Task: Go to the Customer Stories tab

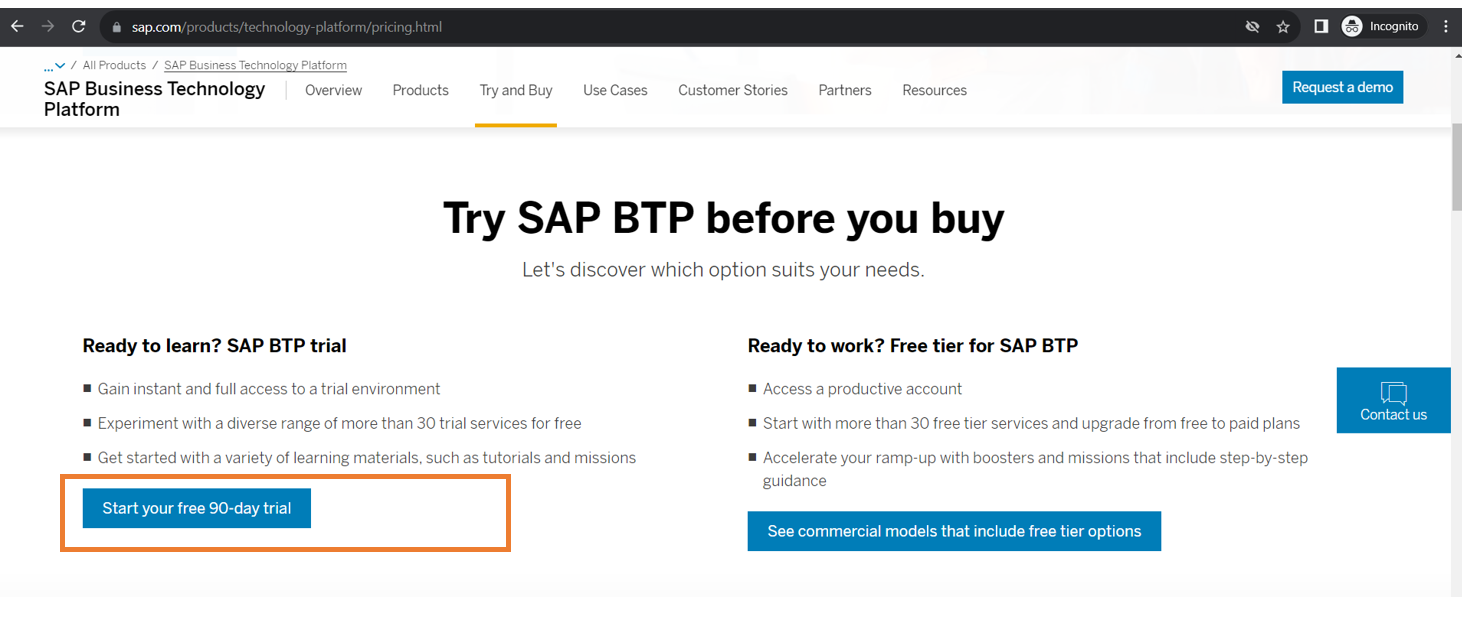Action: (x=733, y=90)
